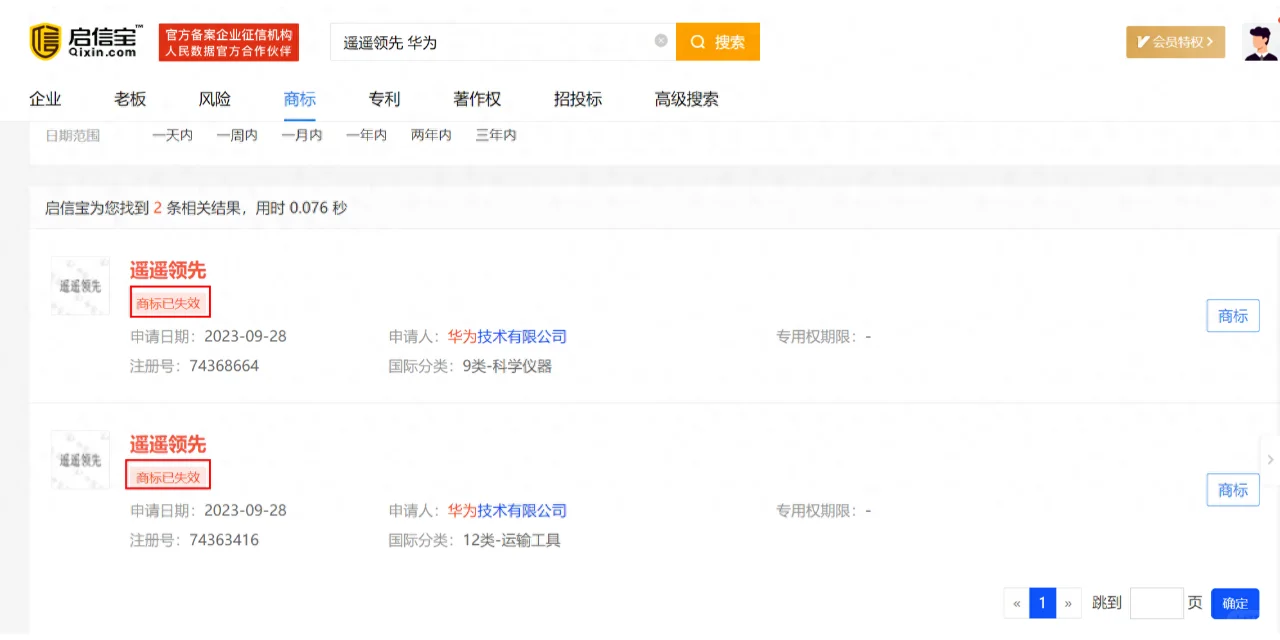Switch to the 著作权 tab
This screenshot has height=640, width=1280.
click(477, 99)
